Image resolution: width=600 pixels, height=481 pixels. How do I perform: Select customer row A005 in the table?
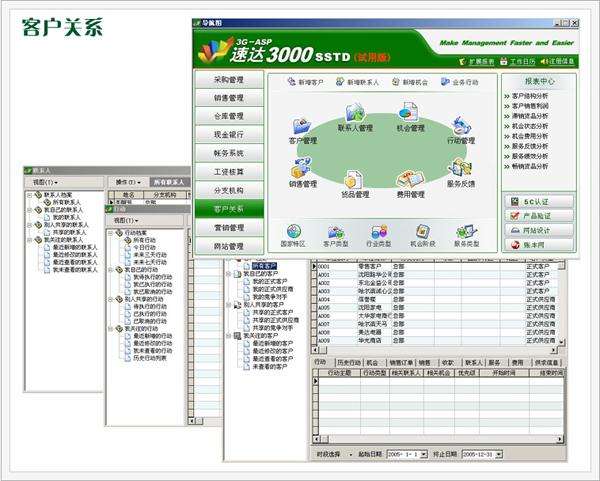coord(436,308)
